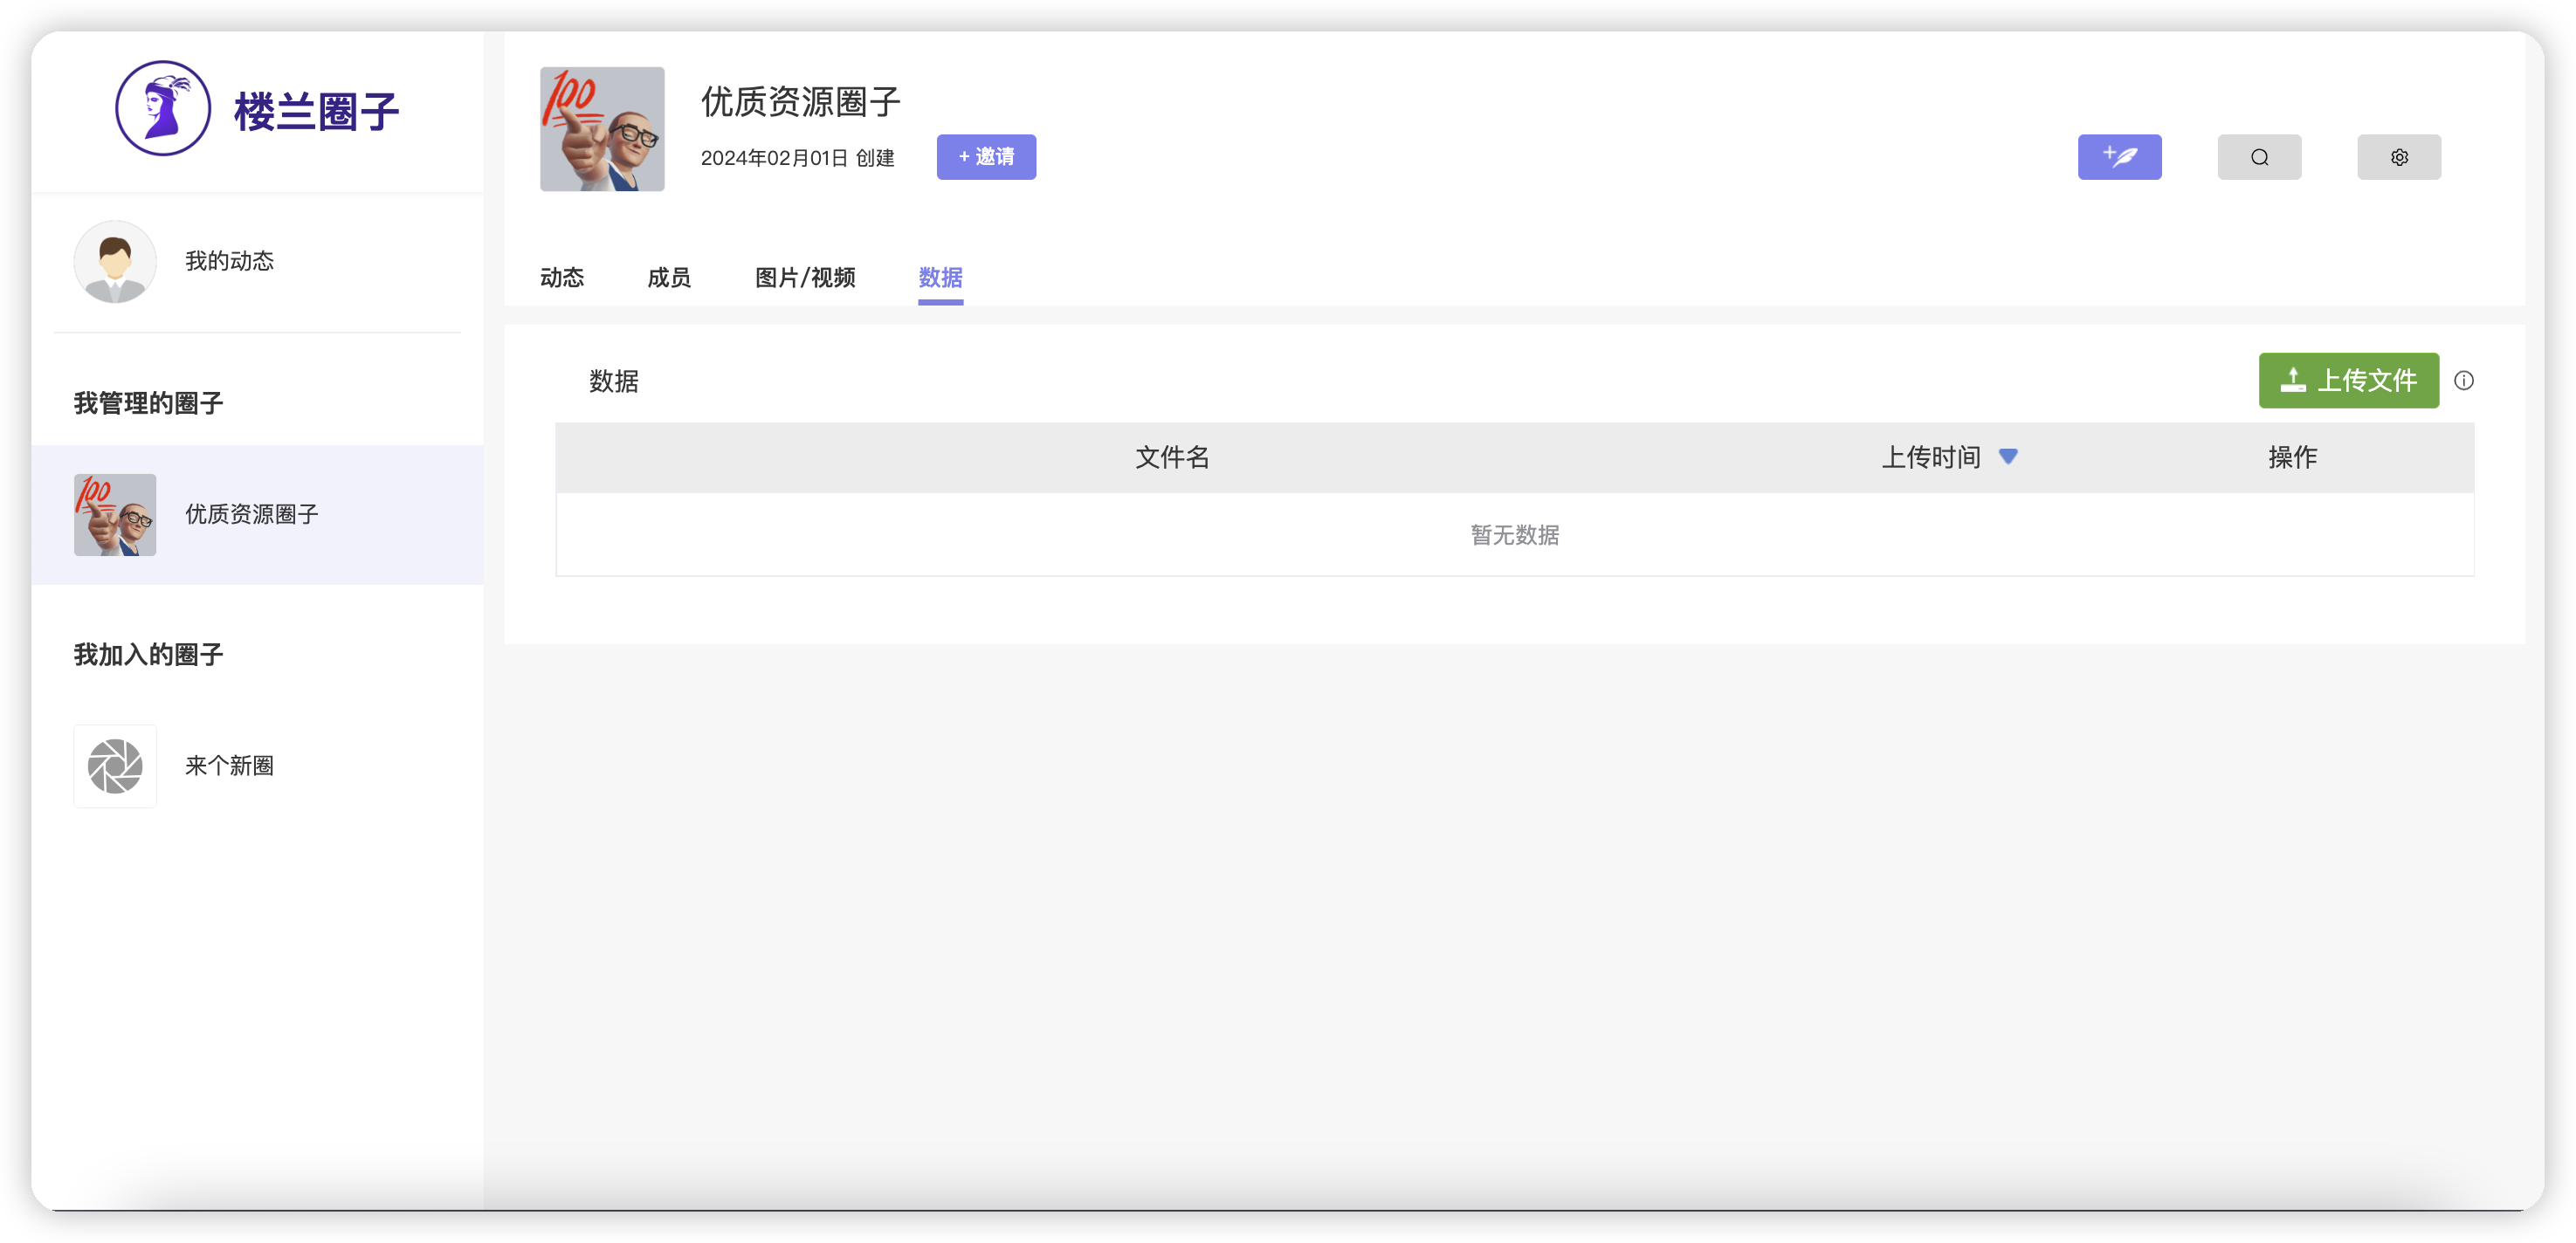The width and height of the screenshot is (2576, 1243).
Task: Click the 上传时间 column header text
Action: [1931, 457]
